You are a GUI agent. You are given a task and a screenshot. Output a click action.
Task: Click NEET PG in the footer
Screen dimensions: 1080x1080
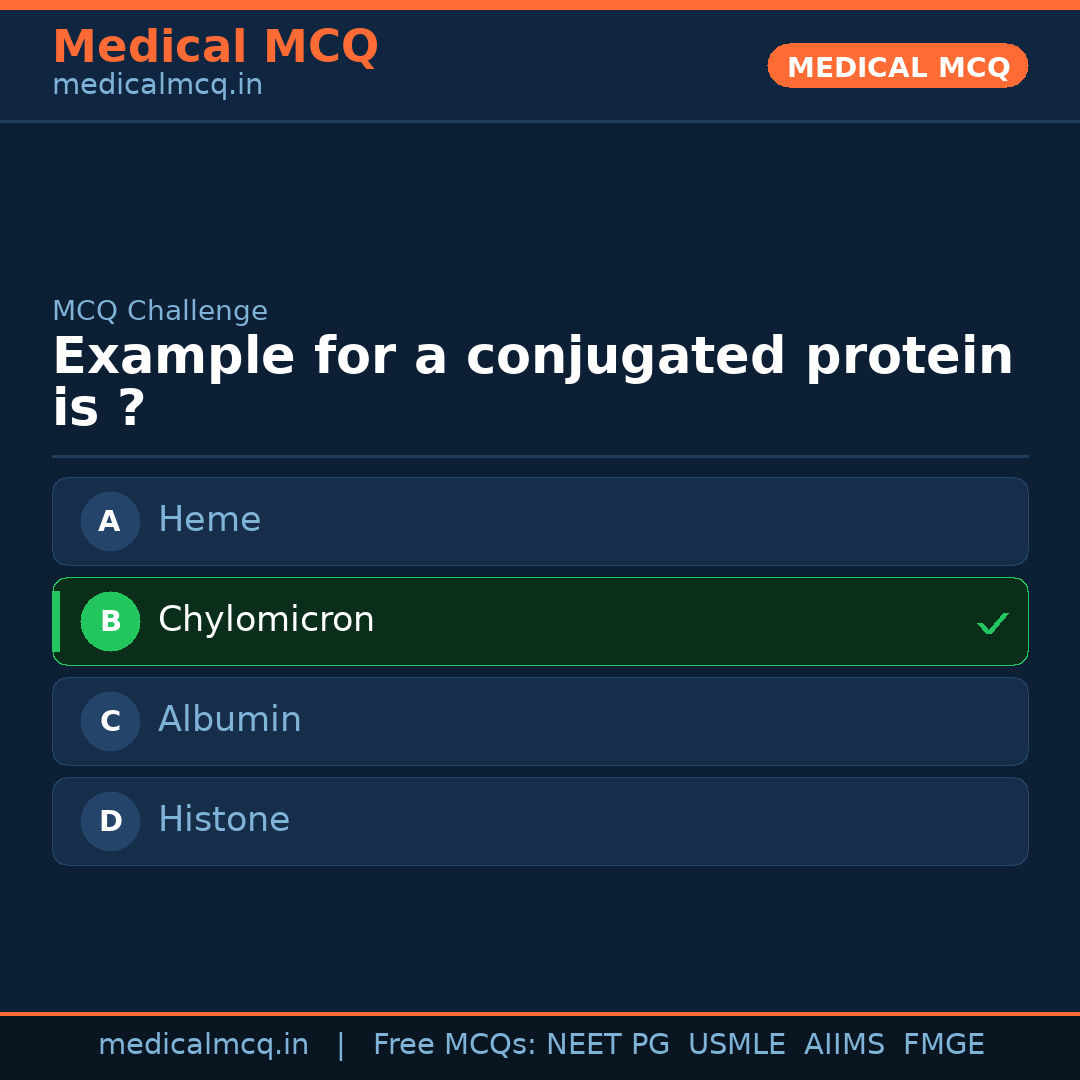point(608,1045)
